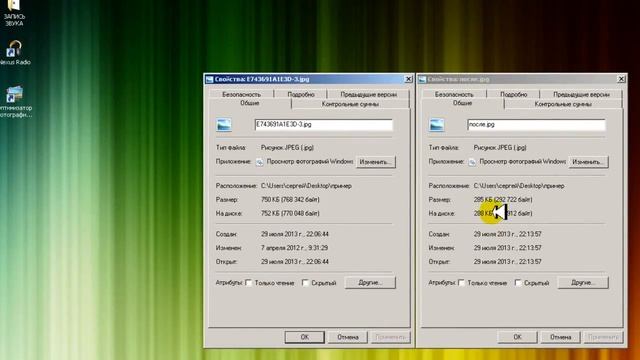640x360 pixels.
Task: Click the Windows Photo Viewer icon in the после.jpg window
Action: click(x=472, y=162)
